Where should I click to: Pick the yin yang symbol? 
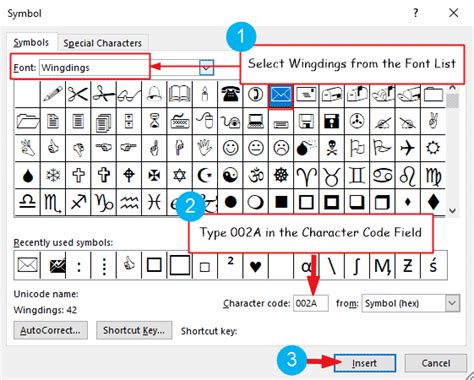(230, 175)
